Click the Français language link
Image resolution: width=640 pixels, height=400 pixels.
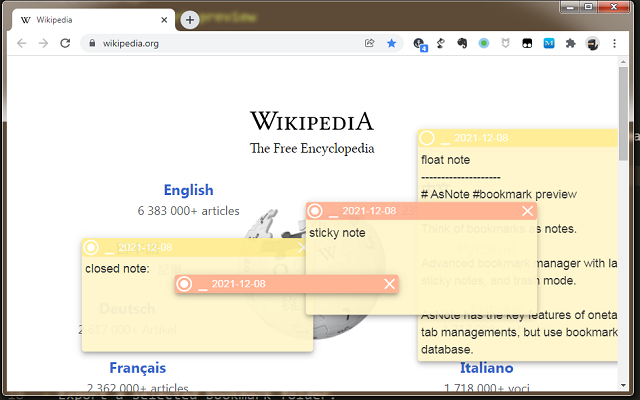[x=138, y=368]
